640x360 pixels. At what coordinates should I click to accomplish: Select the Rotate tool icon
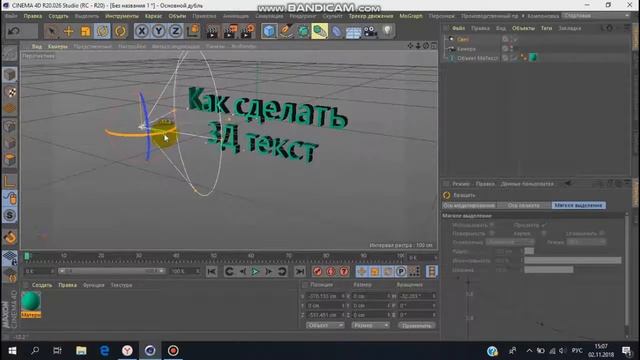[x=102, y=31]
